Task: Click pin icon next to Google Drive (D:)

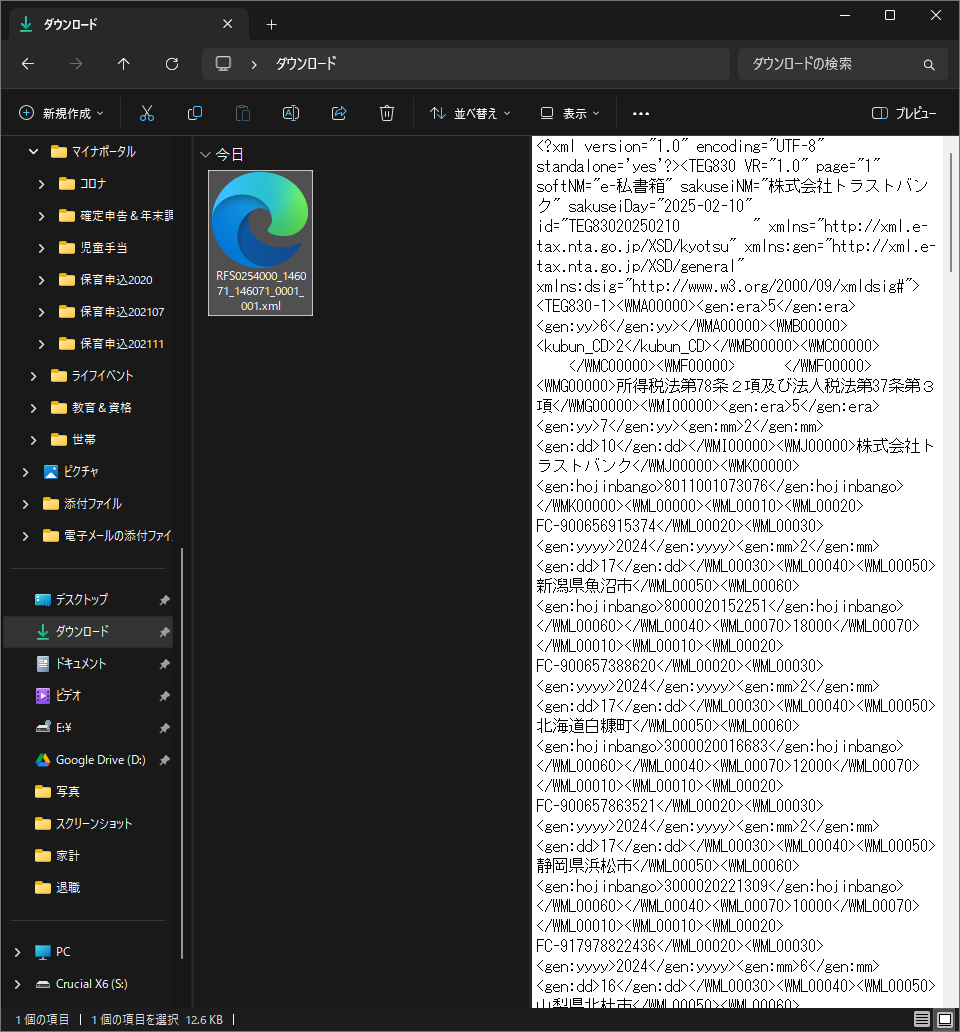Action: [x=164, y=760]
